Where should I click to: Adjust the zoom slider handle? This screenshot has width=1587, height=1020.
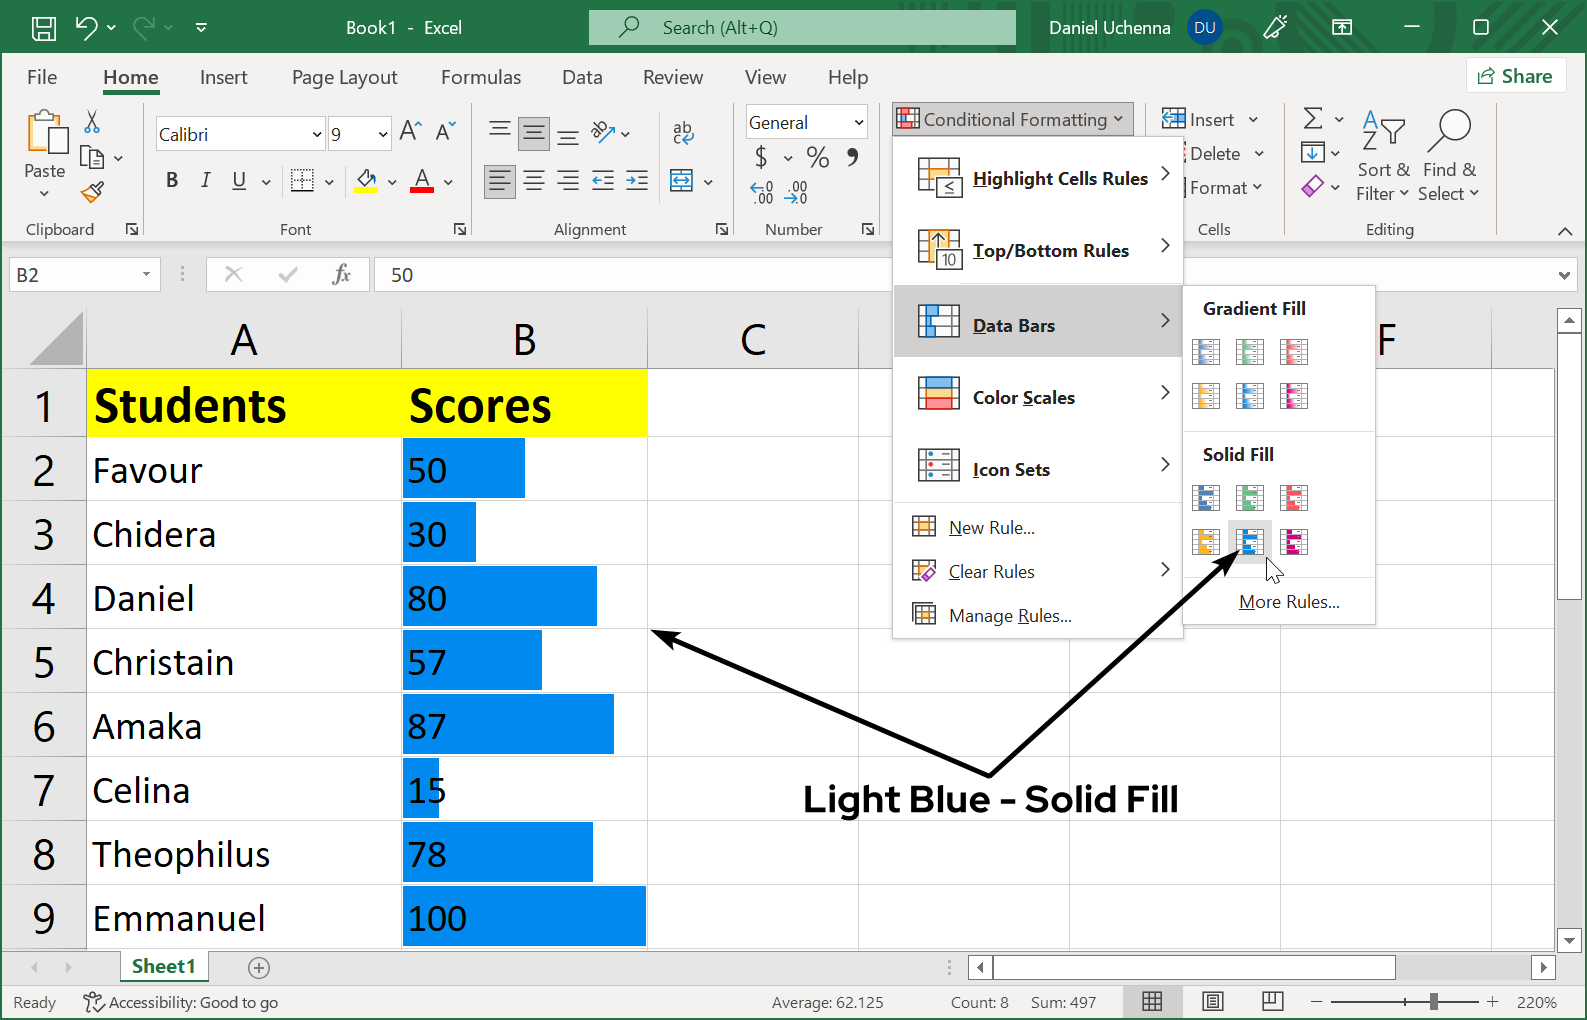coord(1434,1001)
